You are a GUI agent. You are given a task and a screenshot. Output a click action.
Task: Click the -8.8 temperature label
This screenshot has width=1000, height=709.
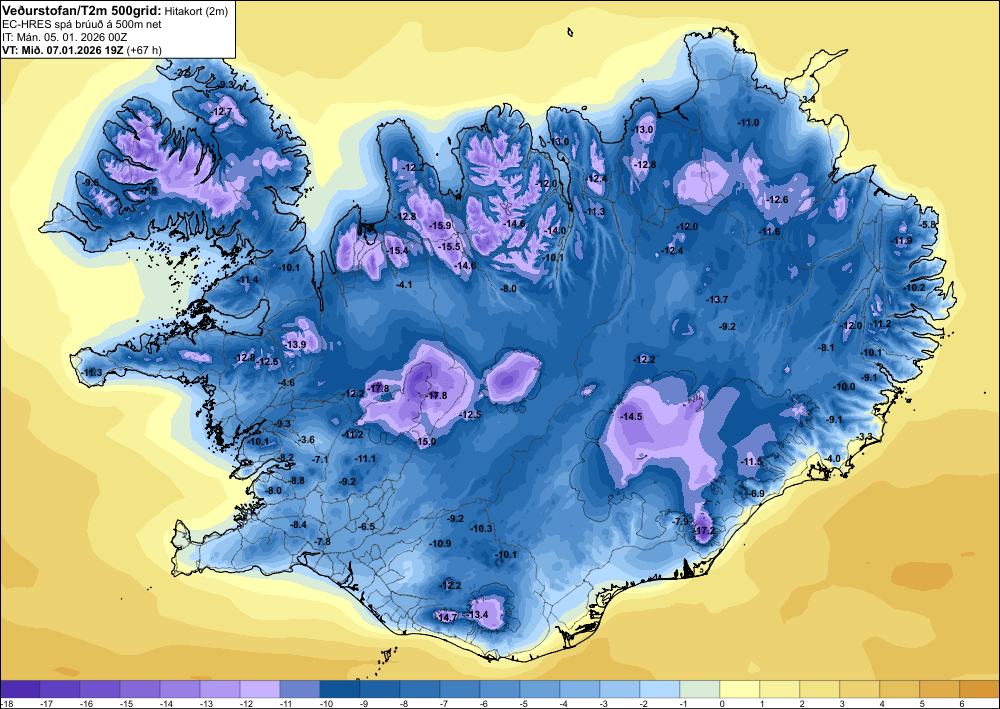[x=297, y=481]
